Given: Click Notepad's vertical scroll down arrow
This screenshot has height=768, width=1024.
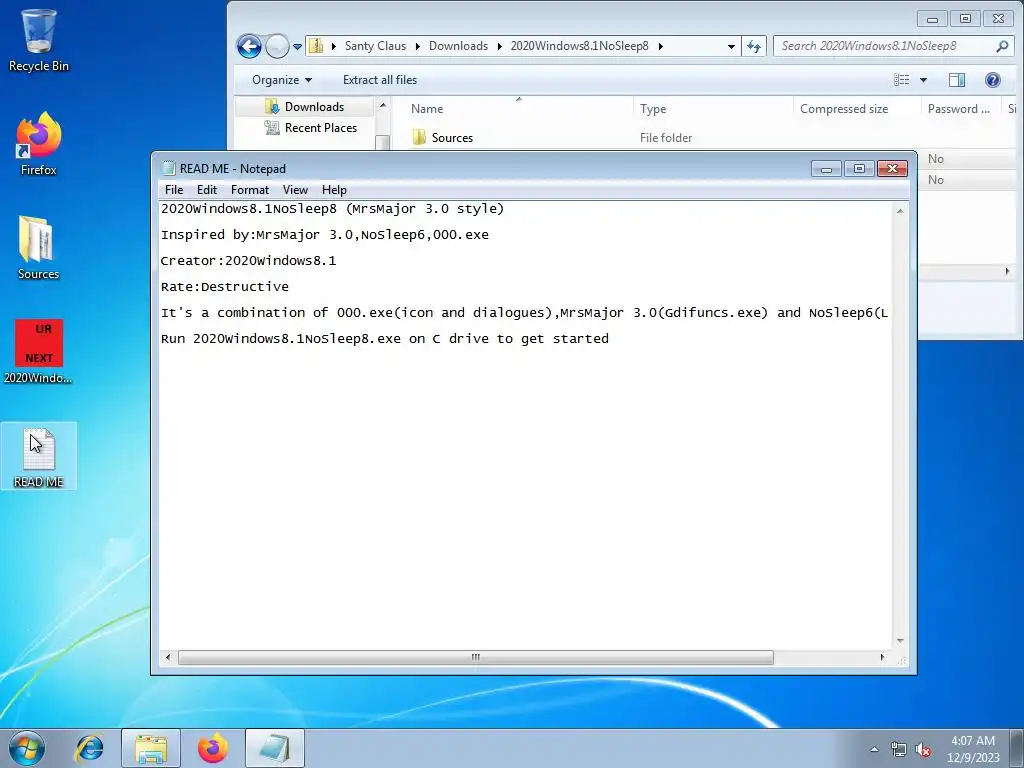Looking at the screenshot, I should point(900,641).
